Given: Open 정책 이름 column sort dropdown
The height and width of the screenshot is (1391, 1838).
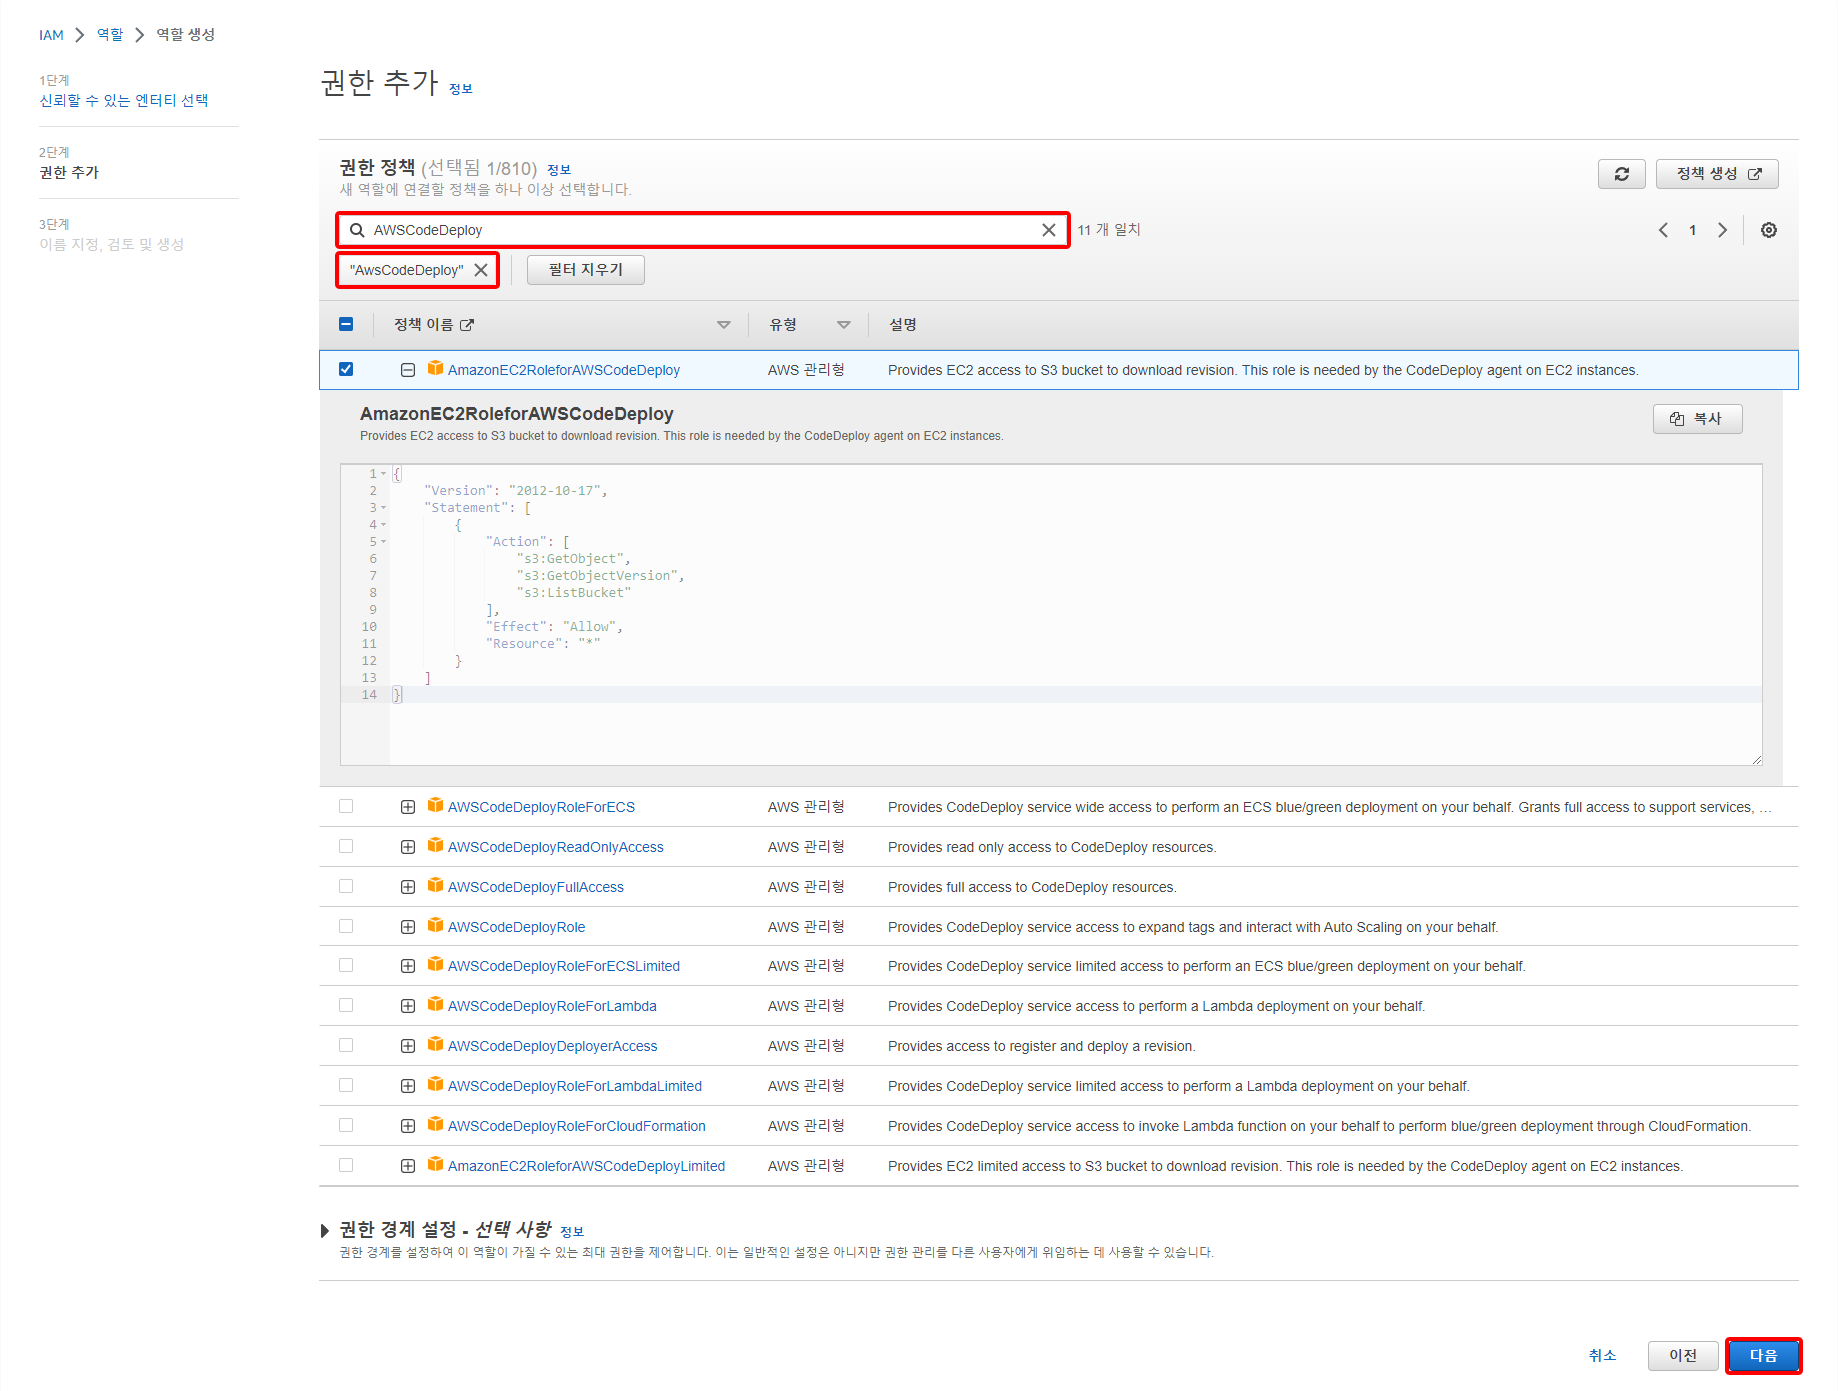Looking at the screenshot, I should [723, 325].
